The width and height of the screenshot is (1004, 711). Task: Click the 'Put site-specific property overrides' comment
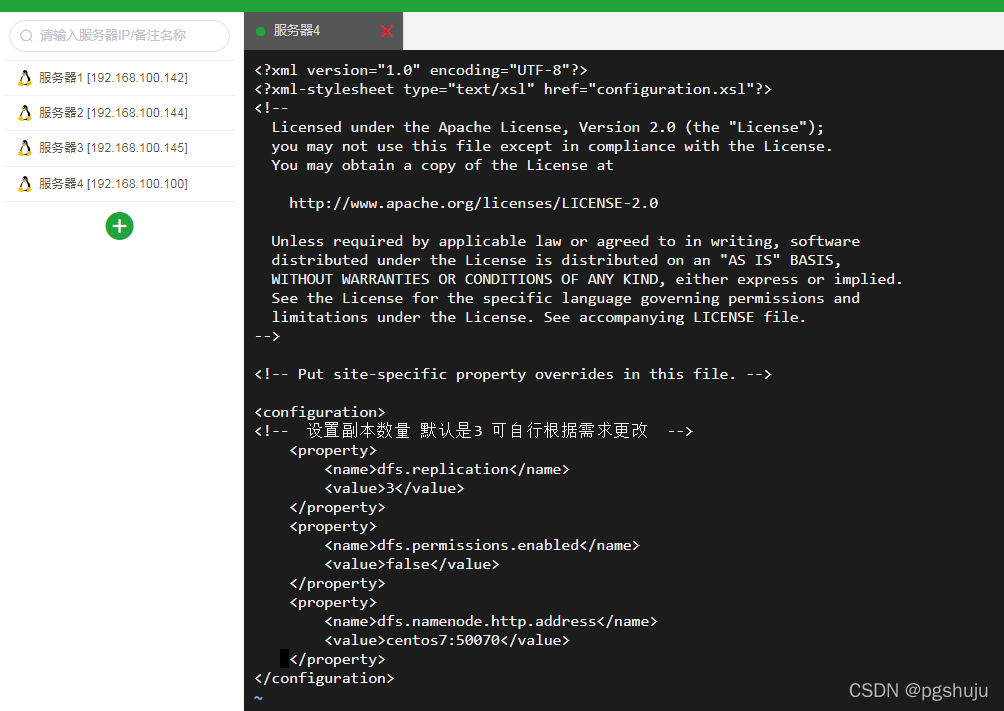click(513, 374)
